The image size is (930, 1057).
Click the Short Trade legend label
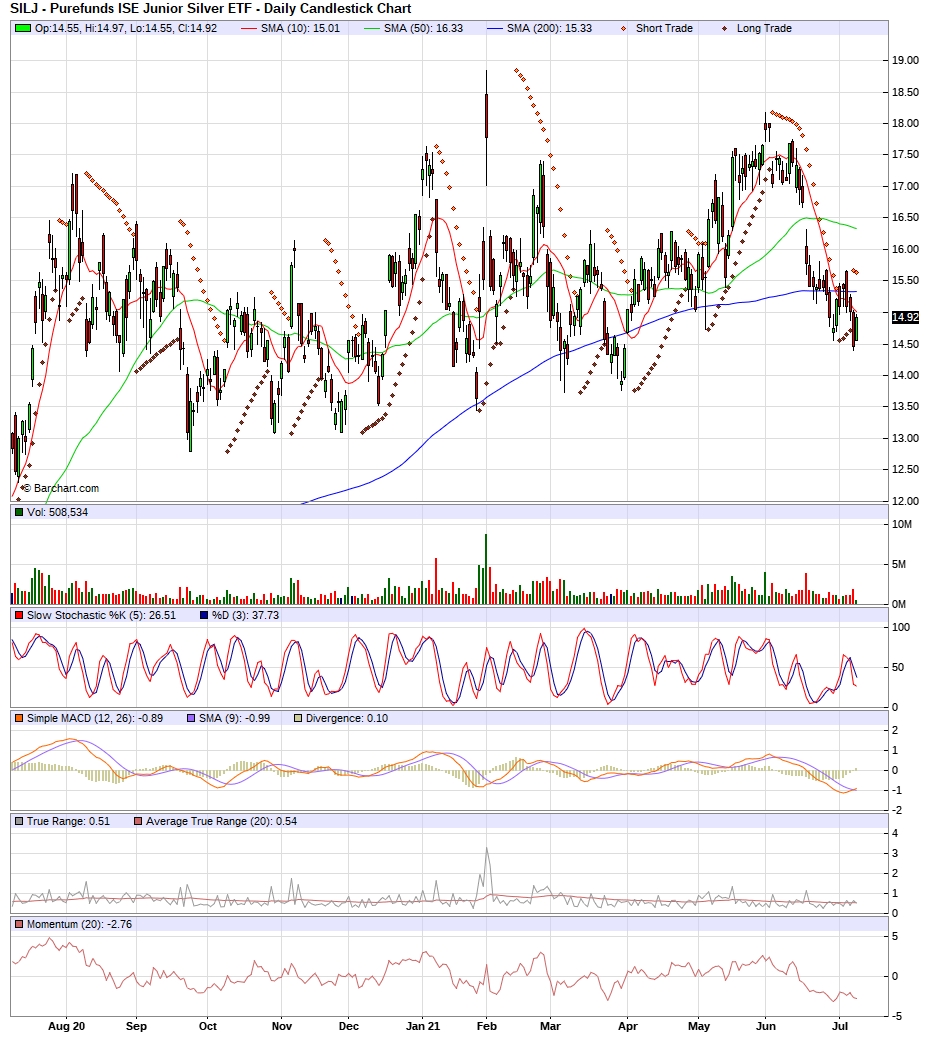[x=664, y=28]
